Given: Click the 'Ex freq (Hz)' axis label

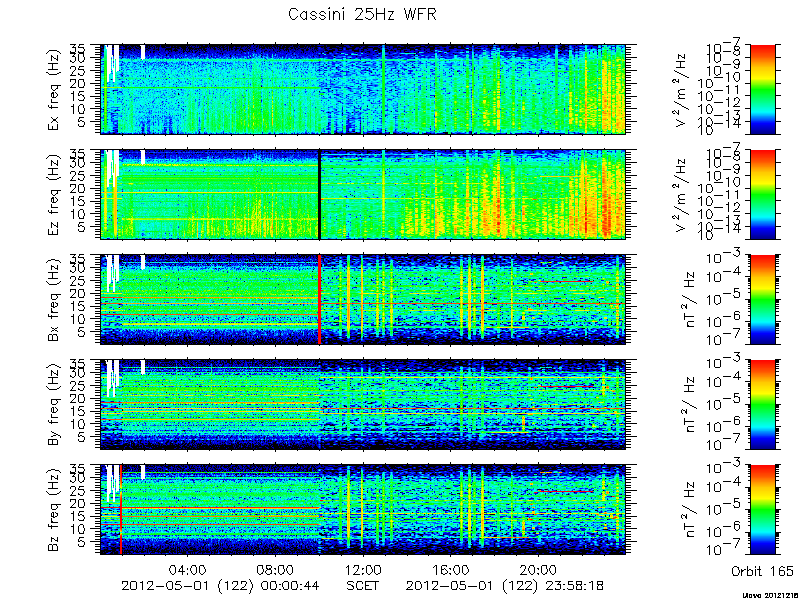Looking at the screenshot, I should 54,90.
